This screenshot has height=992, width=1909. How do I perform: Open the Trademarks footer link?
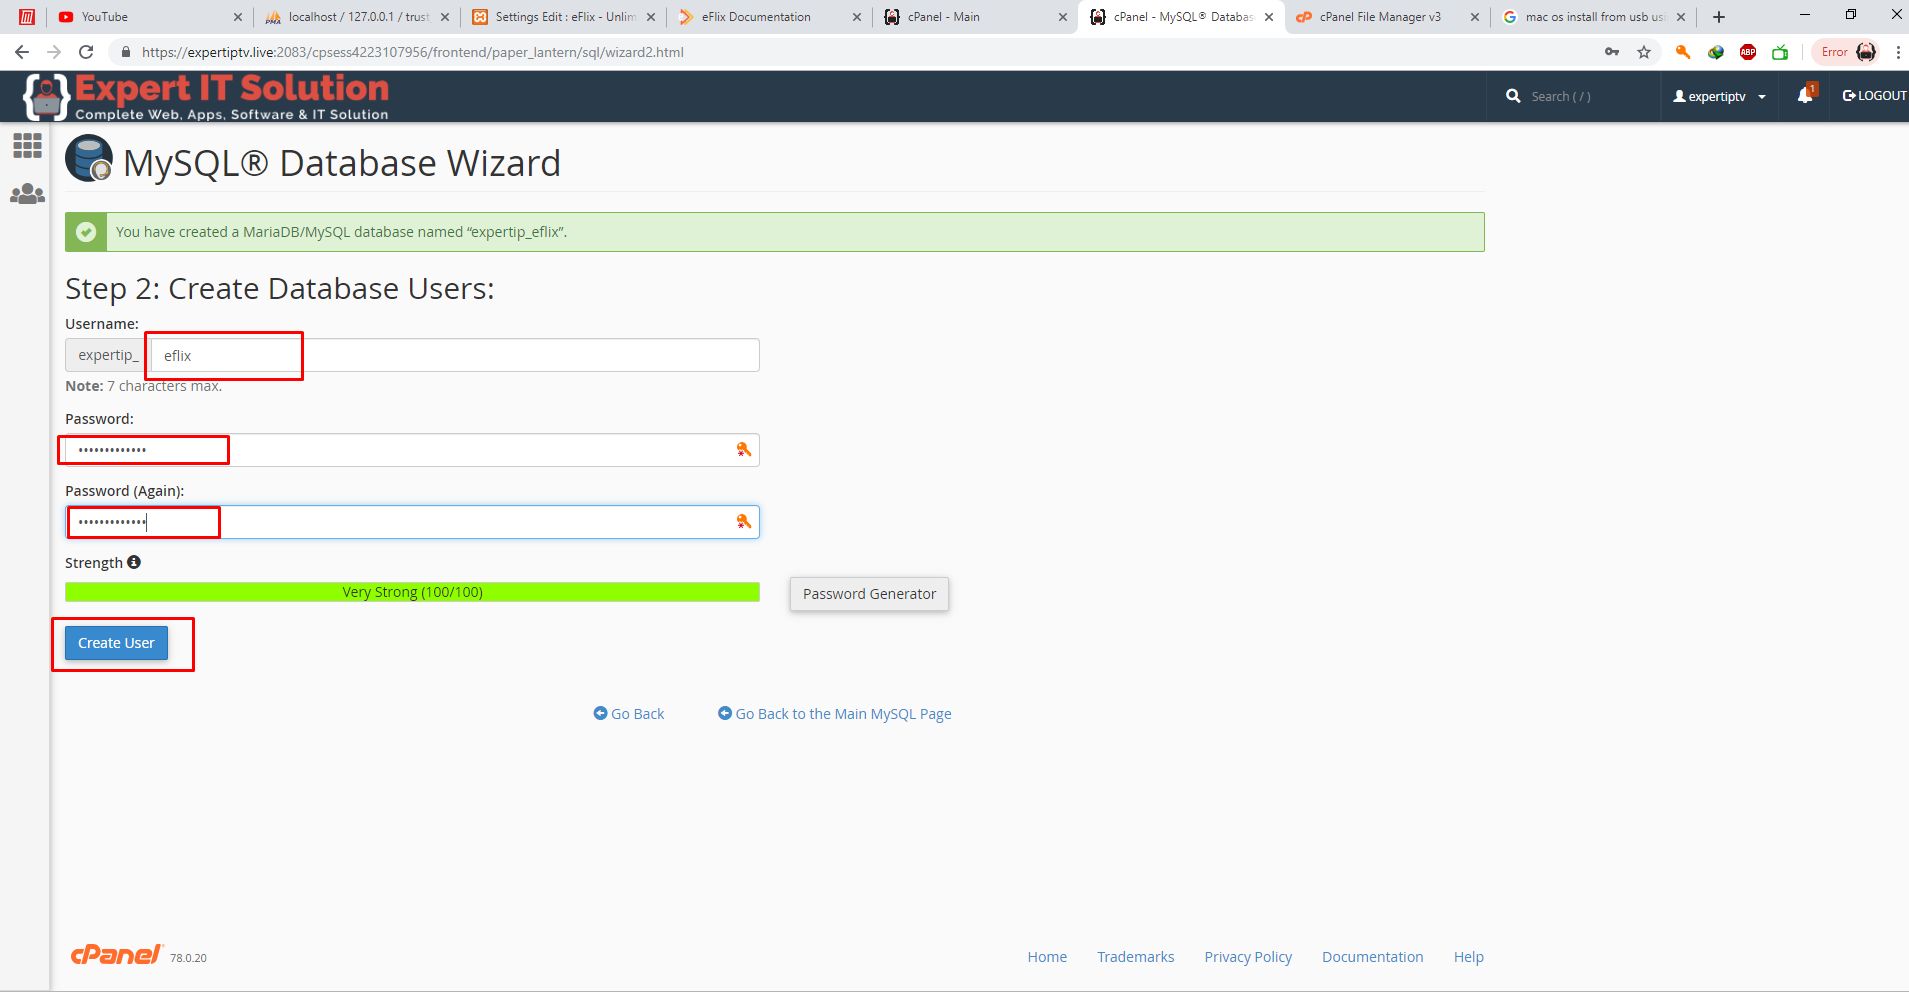pos(1136,957)
